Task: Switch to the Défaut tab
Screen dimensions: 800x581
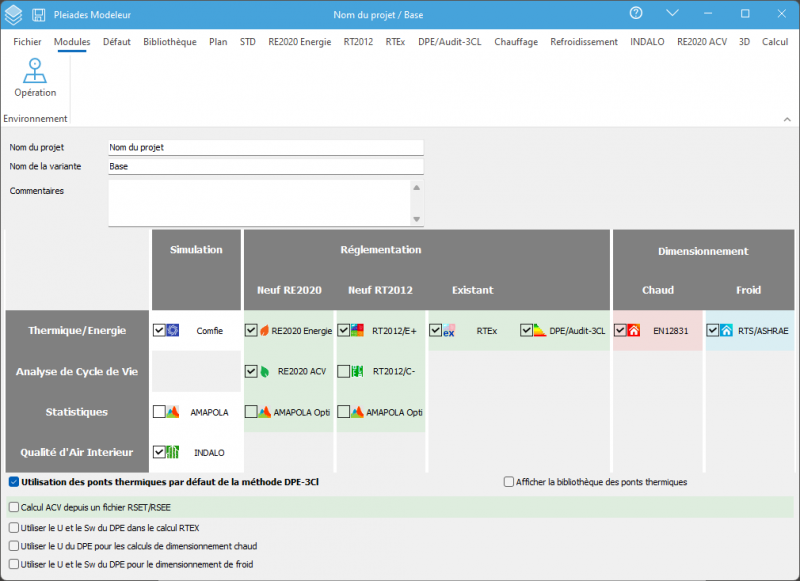Action: point(117,42)
